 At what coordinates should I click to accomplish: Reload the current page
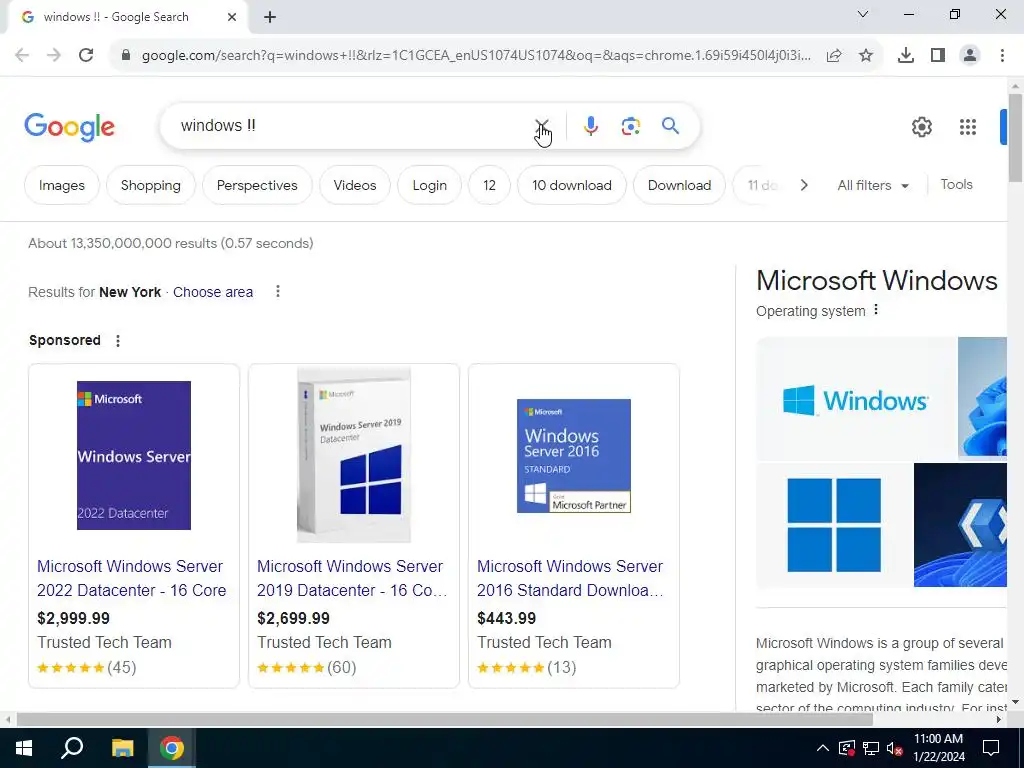[x=86, y=56]
